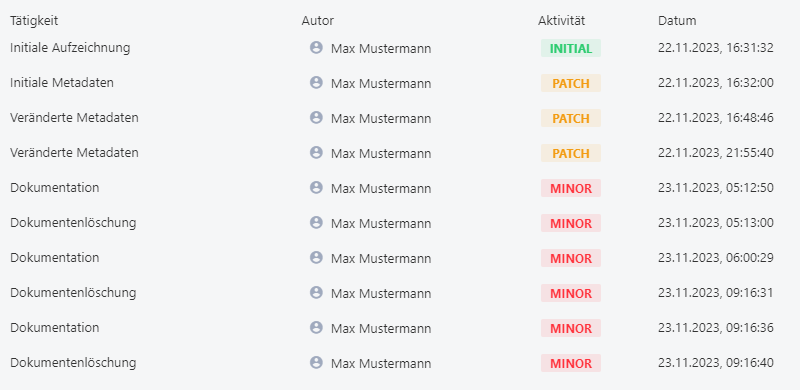
Task: Select the date 23.11.2023, 09:16:40
Action: point(716,363)
